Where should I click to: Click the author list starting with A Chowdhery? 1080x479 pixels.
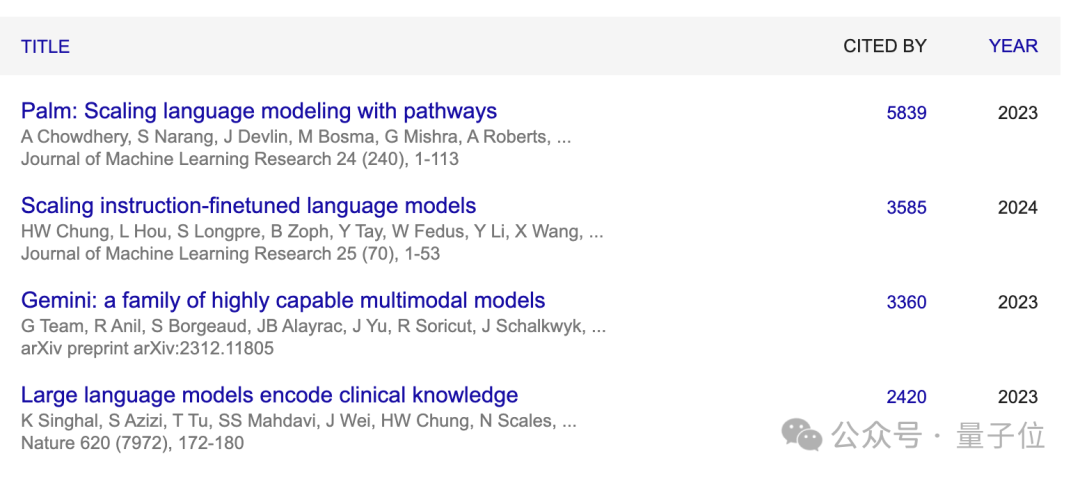296,137
